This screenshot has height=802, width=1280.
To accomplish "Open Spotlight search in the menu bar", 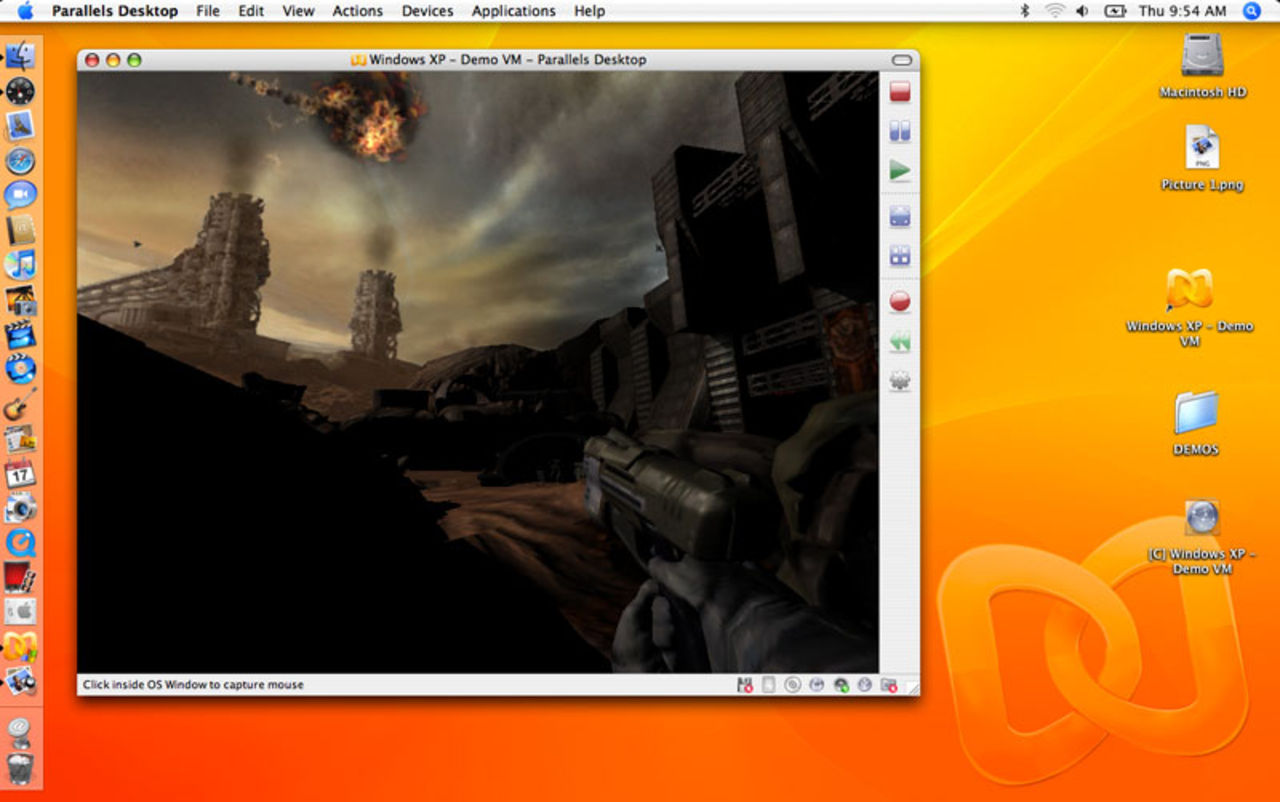I will click(x=1251, y=11).
